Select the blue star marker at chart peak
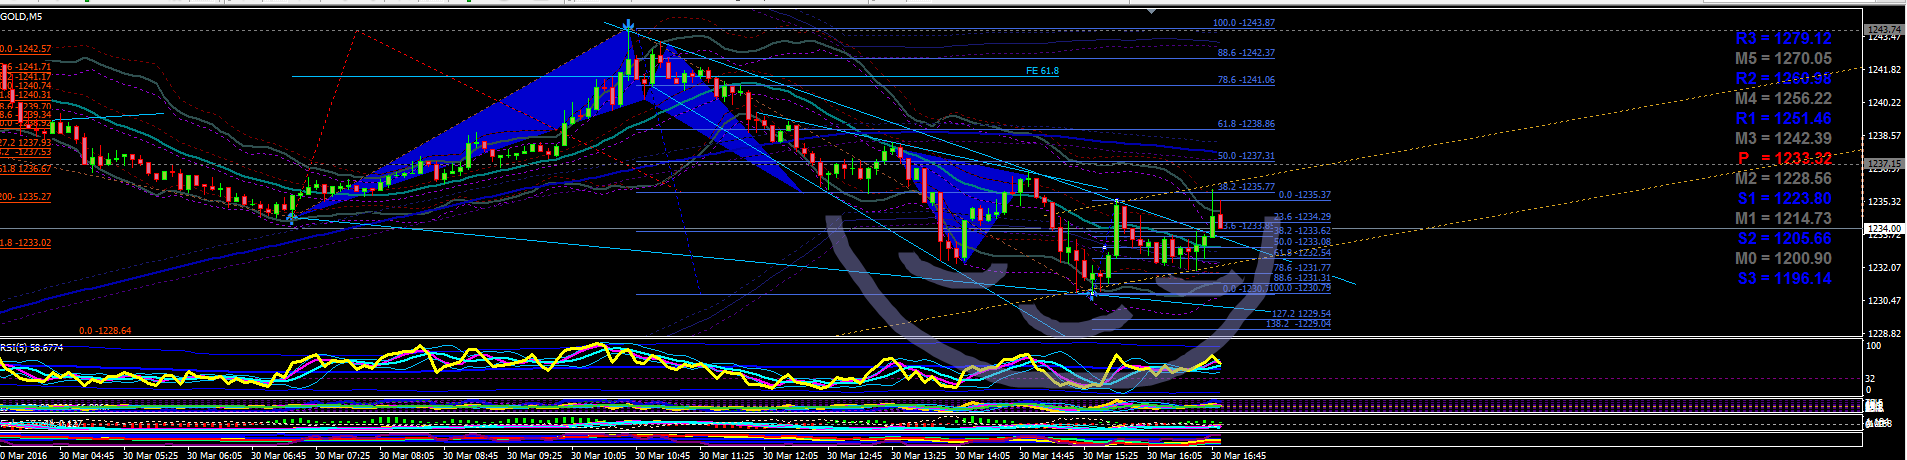Screen dimensions: 1907x460 (628, 26)
